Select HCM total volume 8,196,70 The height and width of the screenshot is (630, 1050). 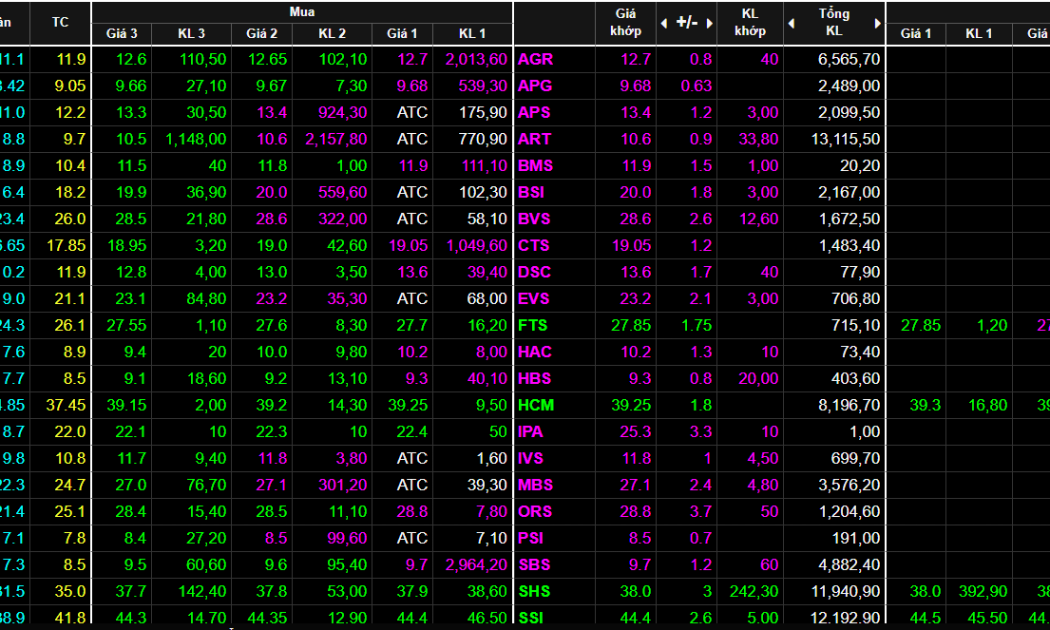click(849, 405)
